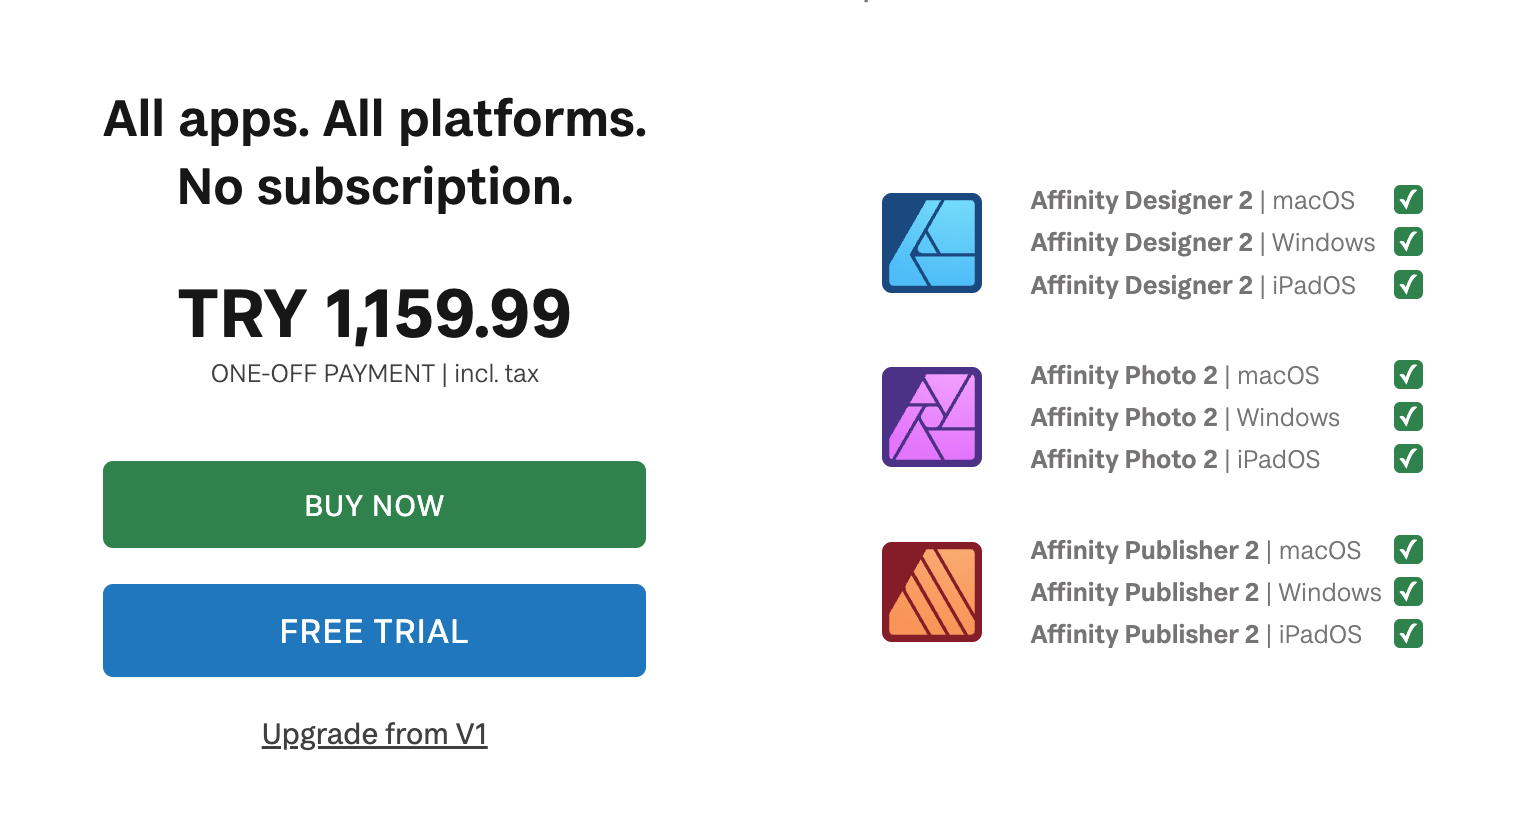The image size is (1524, 822).
Task: Toggle the Affinity Designer 2 Windows checkmark
Action: [x=1408, y=242]
